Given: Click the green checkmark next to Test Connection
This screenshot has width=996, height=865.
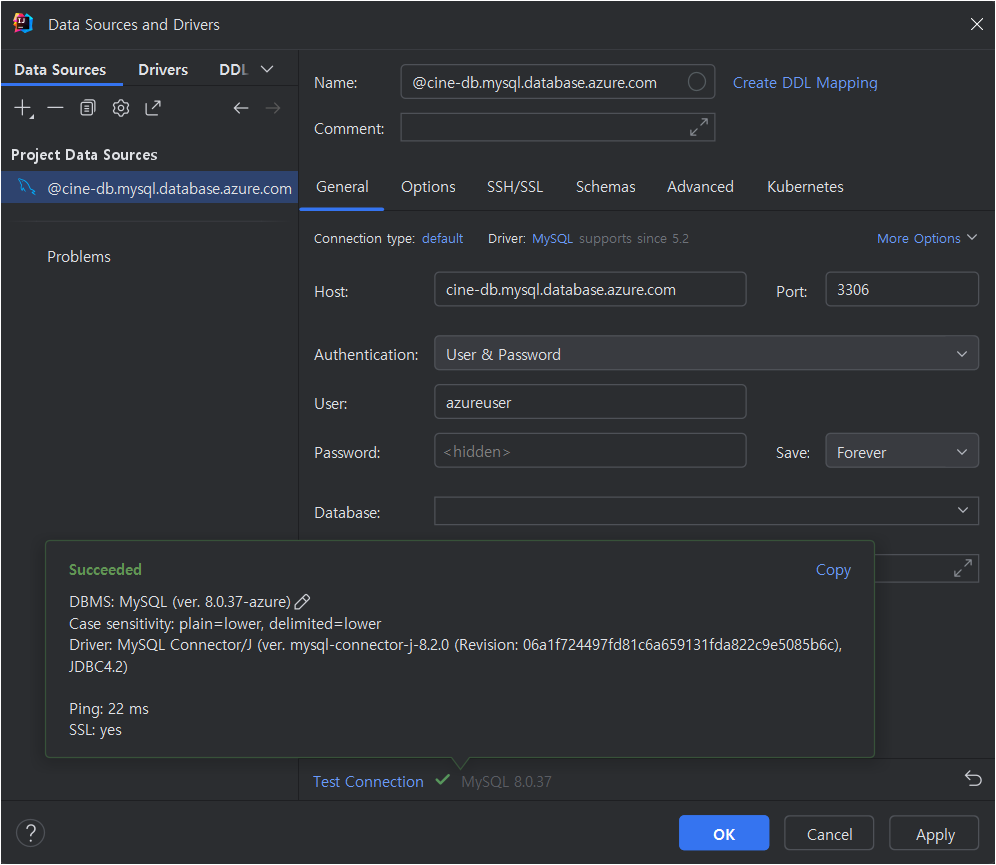Looking at the screenshot, I should coord(443,780).
